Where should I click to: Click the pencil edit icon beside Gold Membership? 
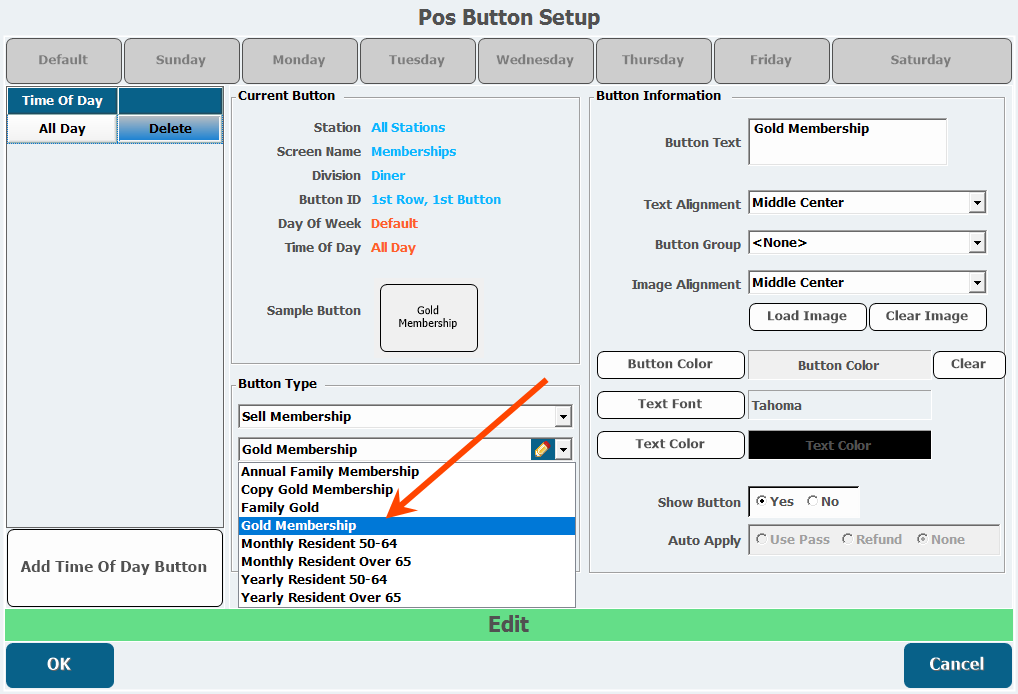(543, 449)
